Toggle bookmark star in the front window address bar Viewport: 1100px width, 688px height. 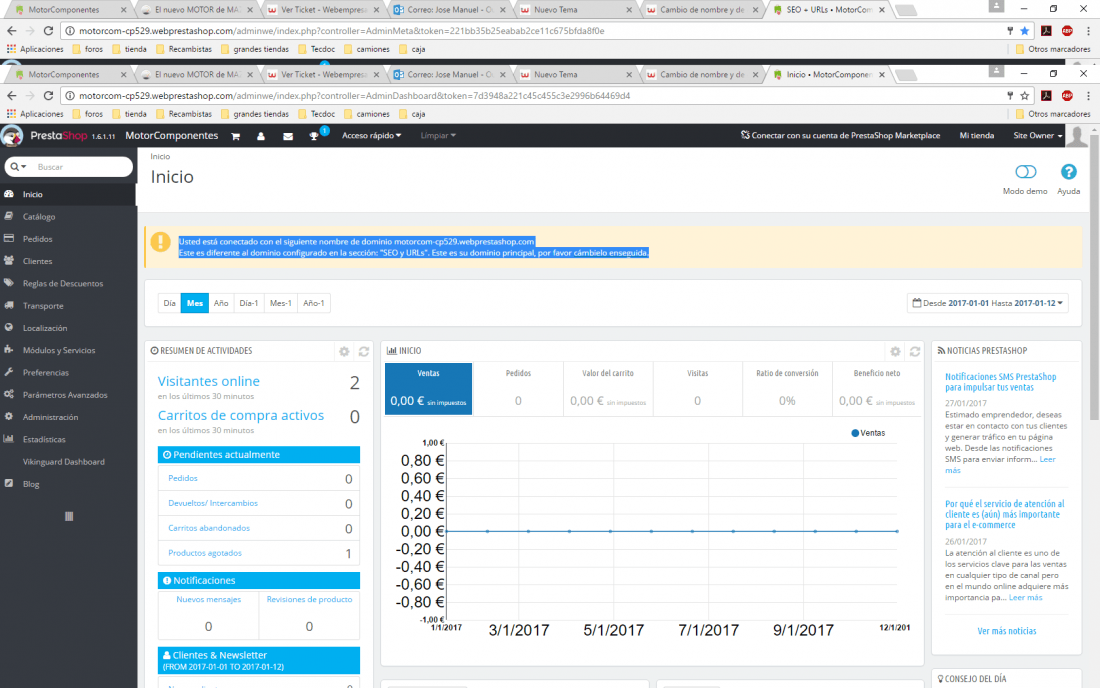click(x=1025, y=95)
